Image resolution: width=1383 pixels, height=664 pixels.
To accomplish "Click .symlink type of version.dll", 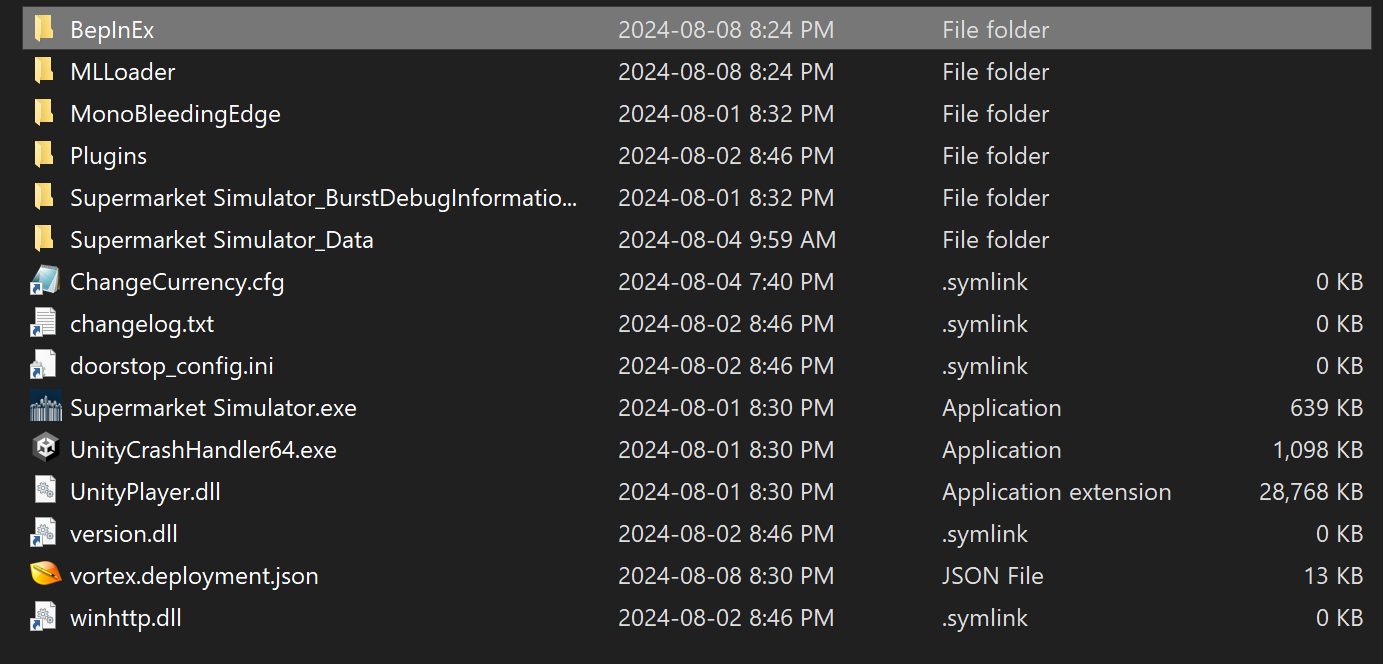I will click(x=985, y=534).
